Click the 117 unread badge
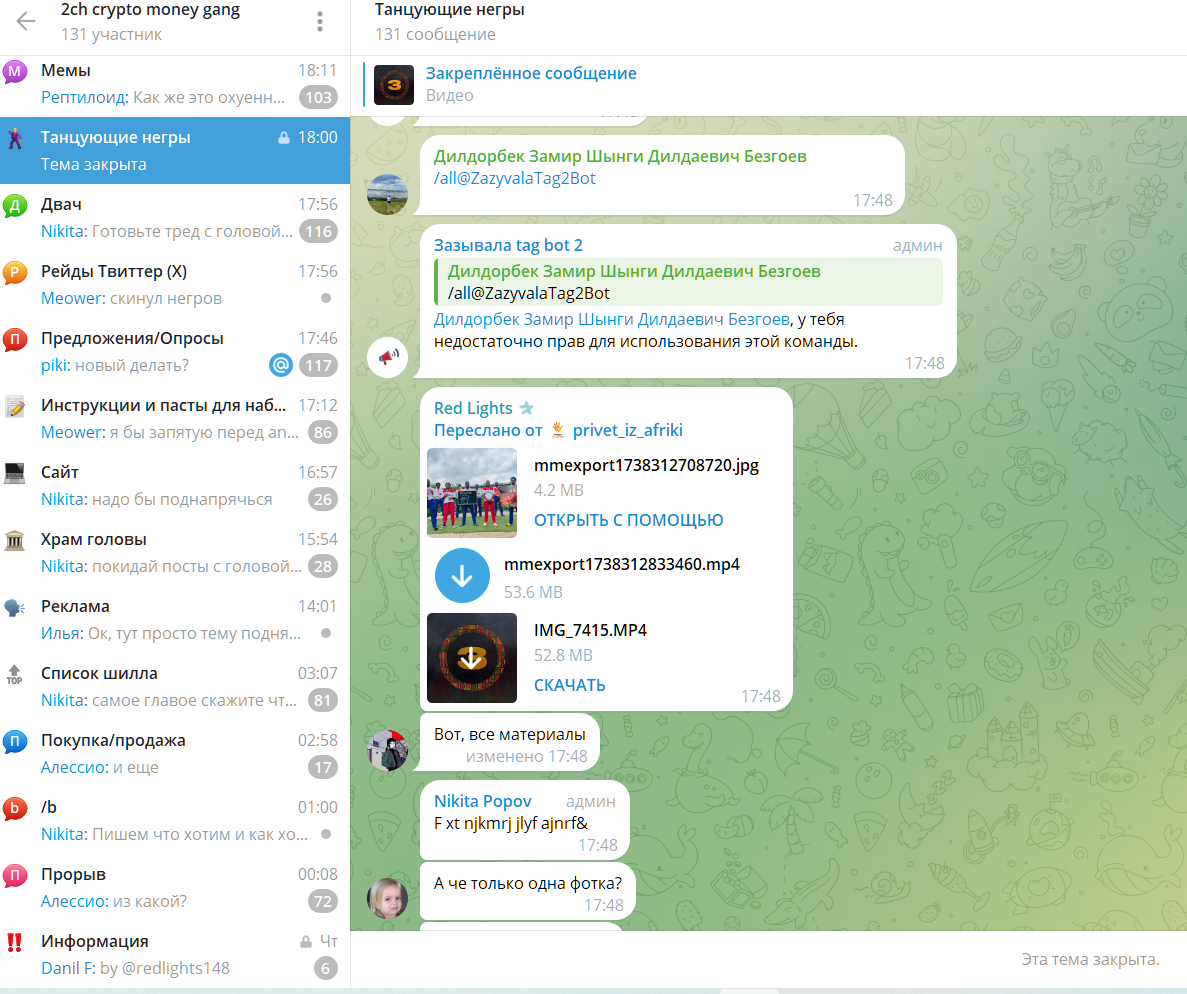1187x994 pixels. [x=319, y=365]
